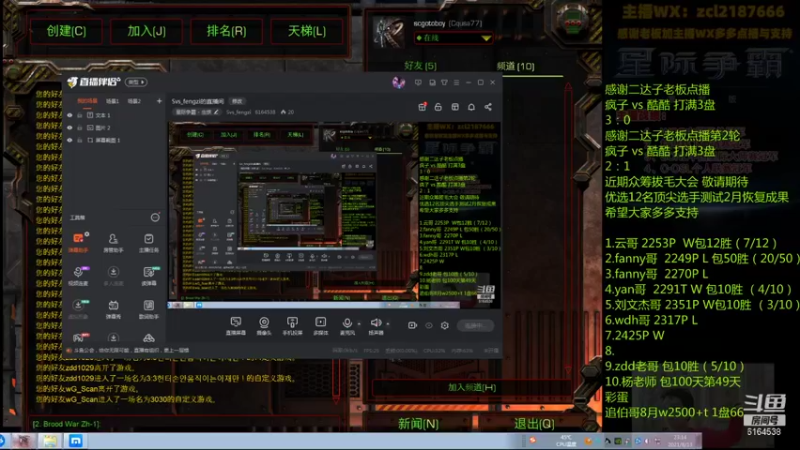Toggle the preview eye next to settings gear
800x450 pixels.
coord(429,326)
